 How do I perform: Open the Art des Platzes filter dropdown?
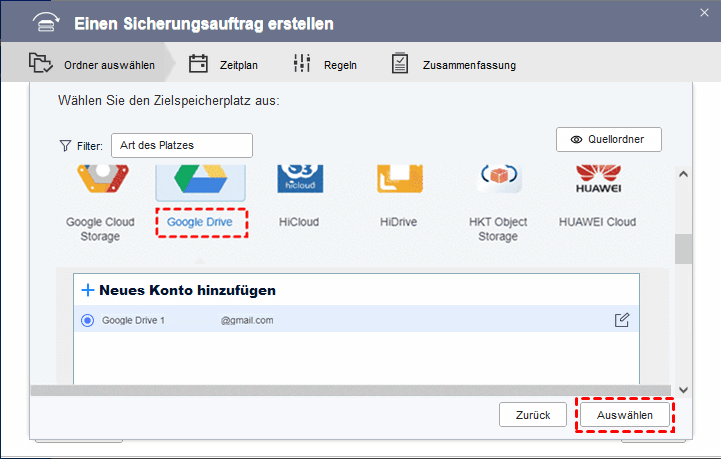tap(182, 145)
